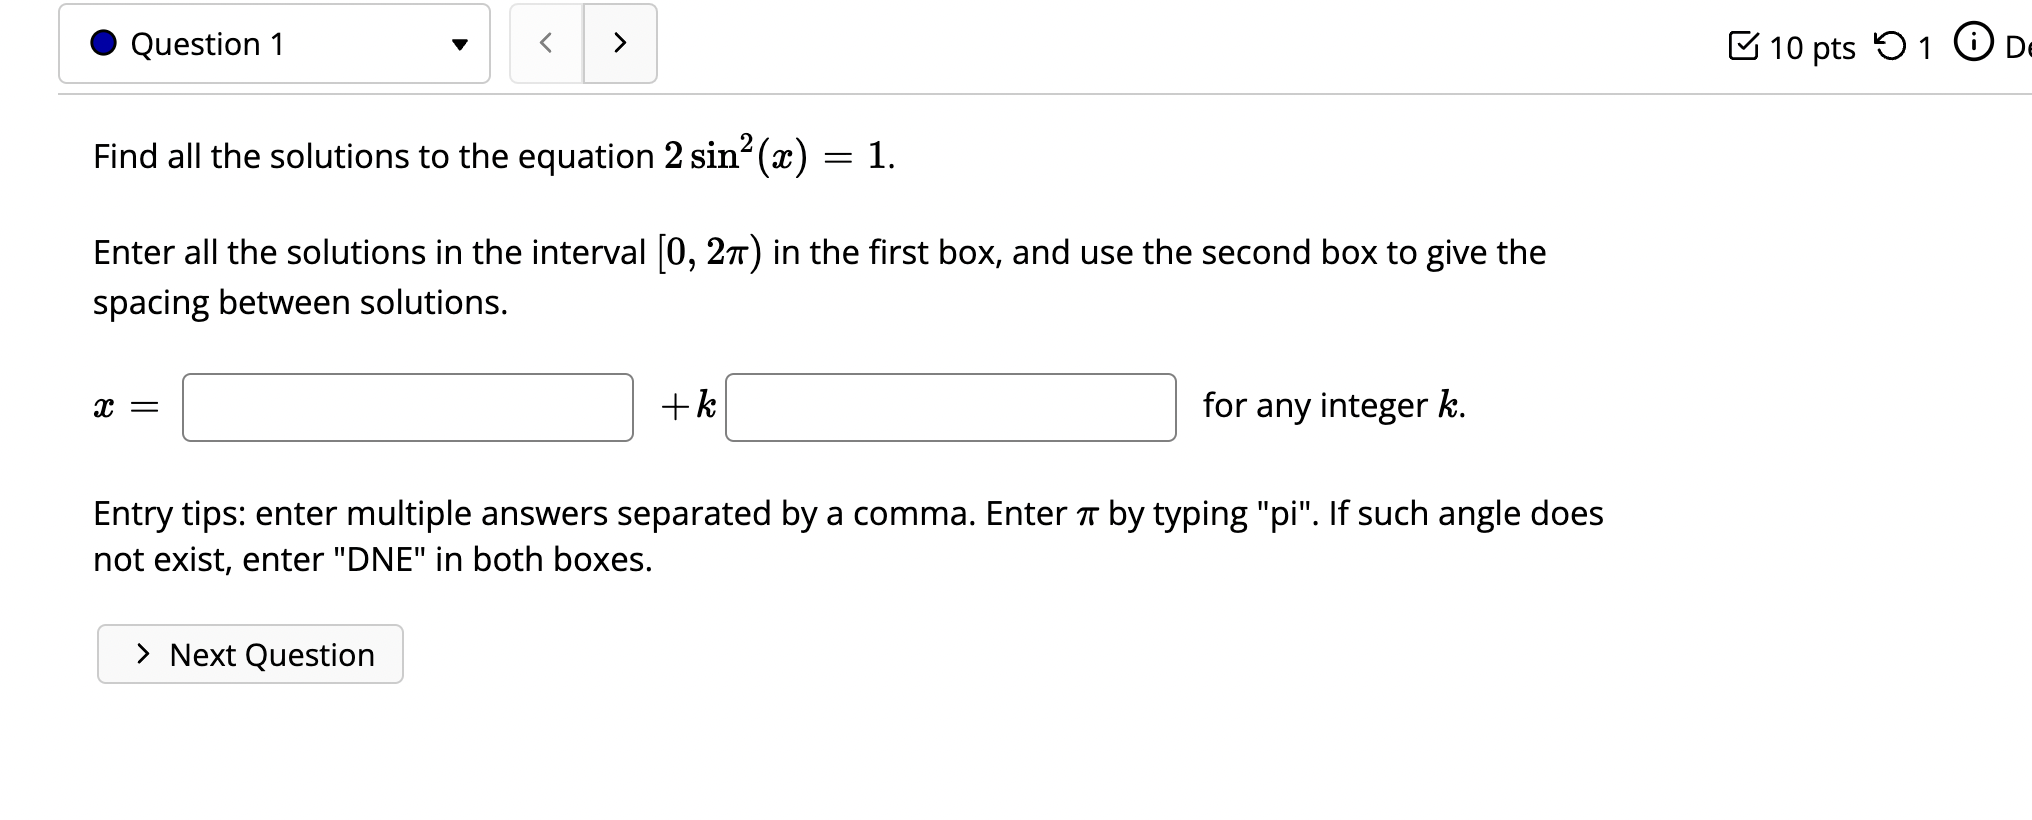Click the arrow icon inside Next Question button
This screenshot has width=2032, height=820.
[142, 654]
